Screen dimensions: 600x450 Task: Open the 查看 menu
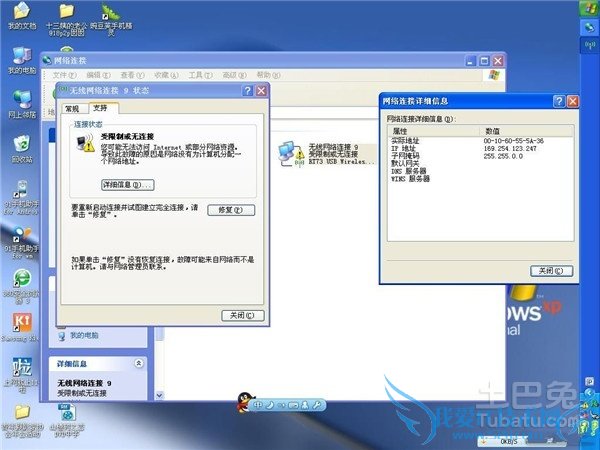coord(132,75)
